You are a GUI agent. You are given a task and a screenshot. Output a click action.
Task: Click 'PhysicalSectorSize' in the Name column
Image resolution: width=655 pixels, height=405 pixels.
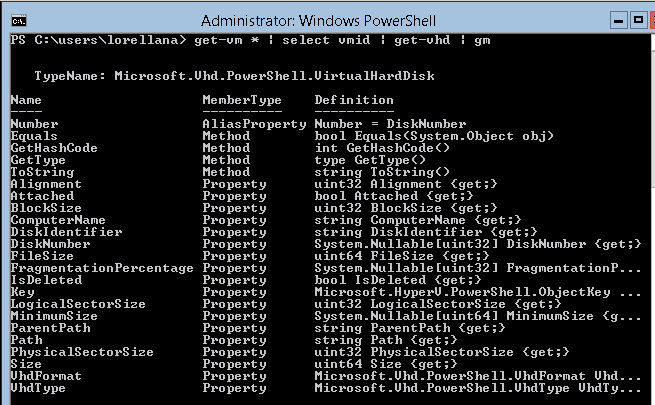[x=82, y=352]
